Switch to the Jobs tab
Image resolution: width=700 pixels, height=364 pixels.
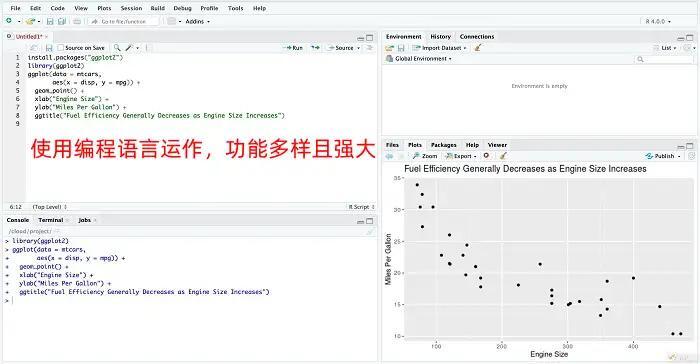[x=84, y=220]
